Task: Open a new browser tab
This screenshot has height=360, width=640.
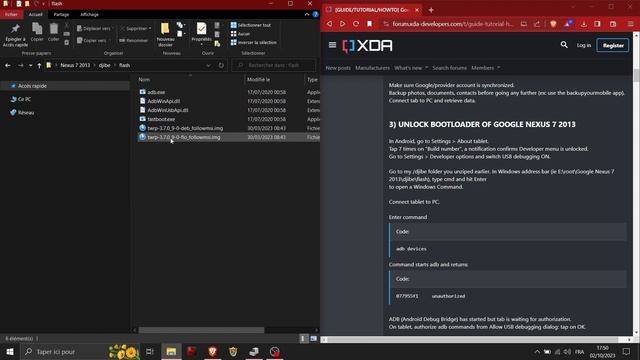Action: pyautogui.click(x=431, y=9)
